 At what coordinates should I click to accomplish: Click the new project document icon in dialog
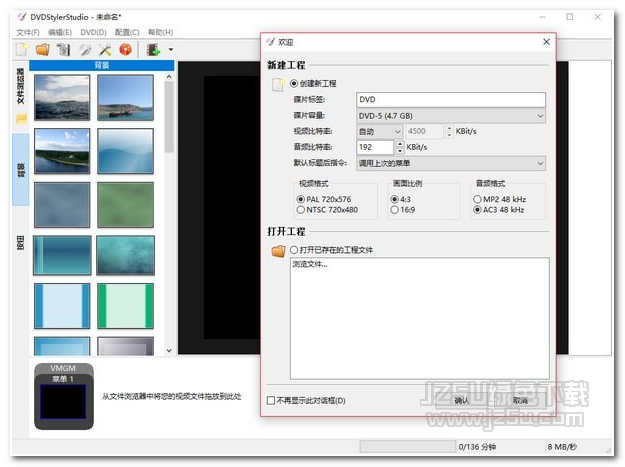coord(278,84)
